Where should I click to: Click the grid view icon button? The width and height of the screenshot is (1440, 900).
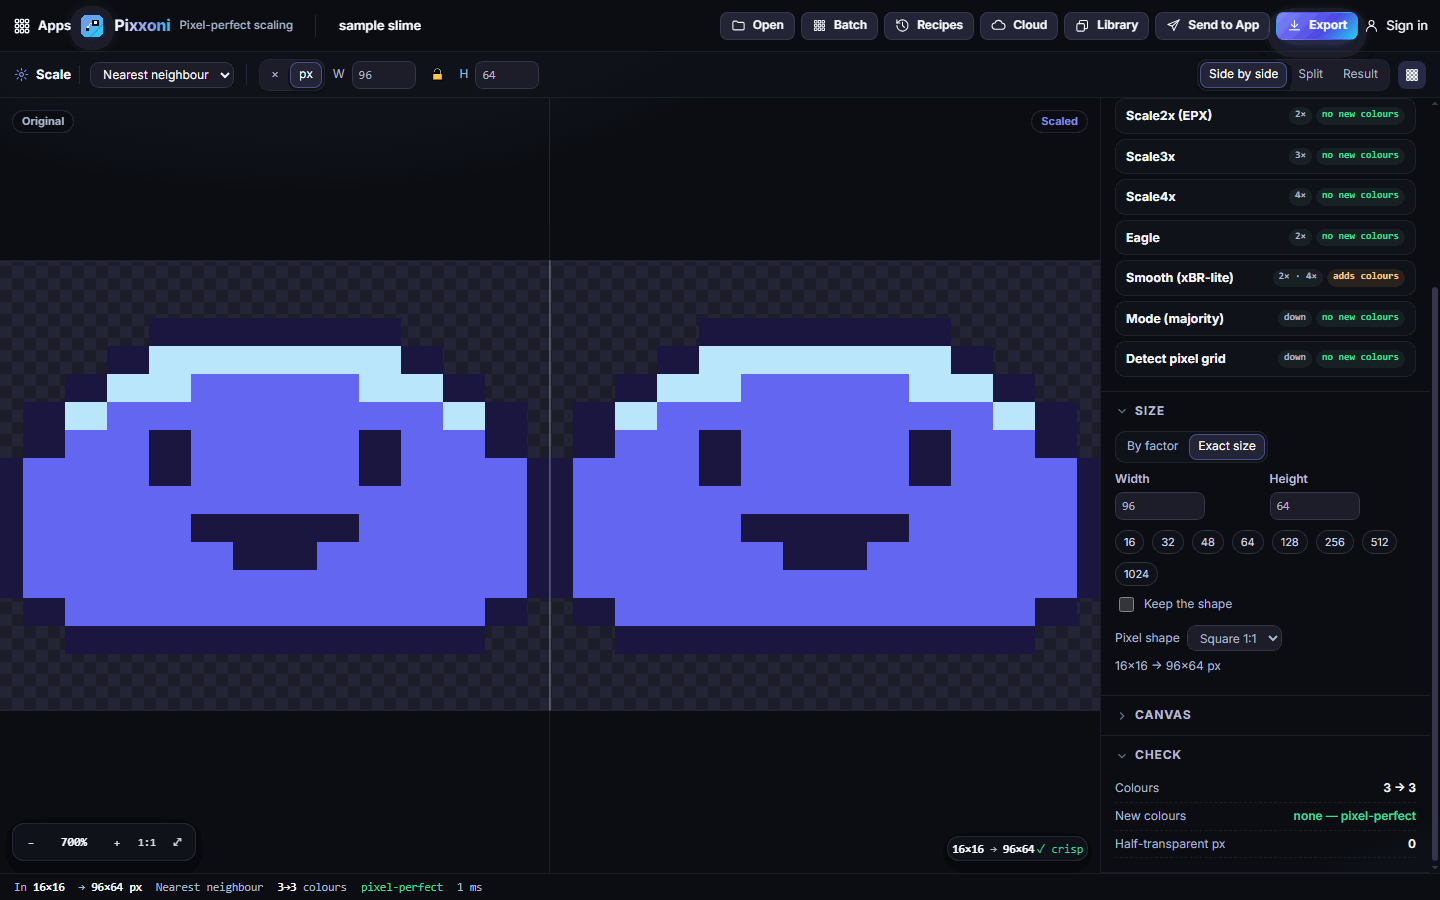click(1412, 74)
